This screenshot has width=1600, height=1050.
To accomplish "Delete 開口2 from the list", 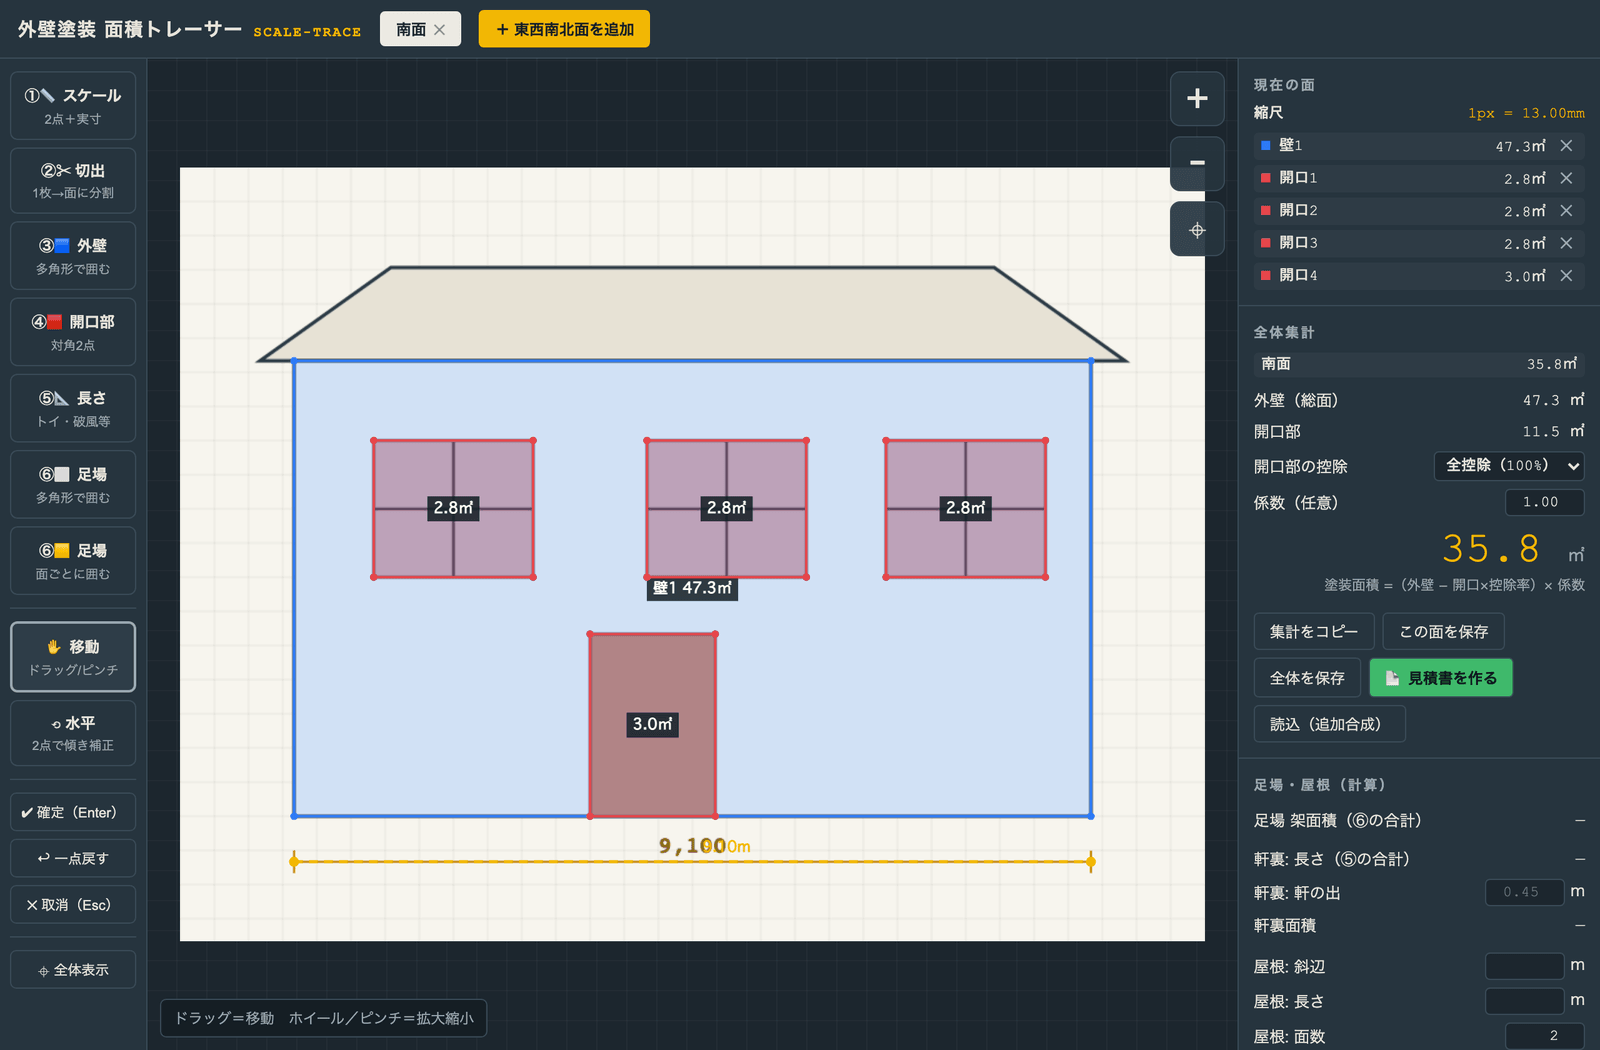I will click(x=1566, y=211).
